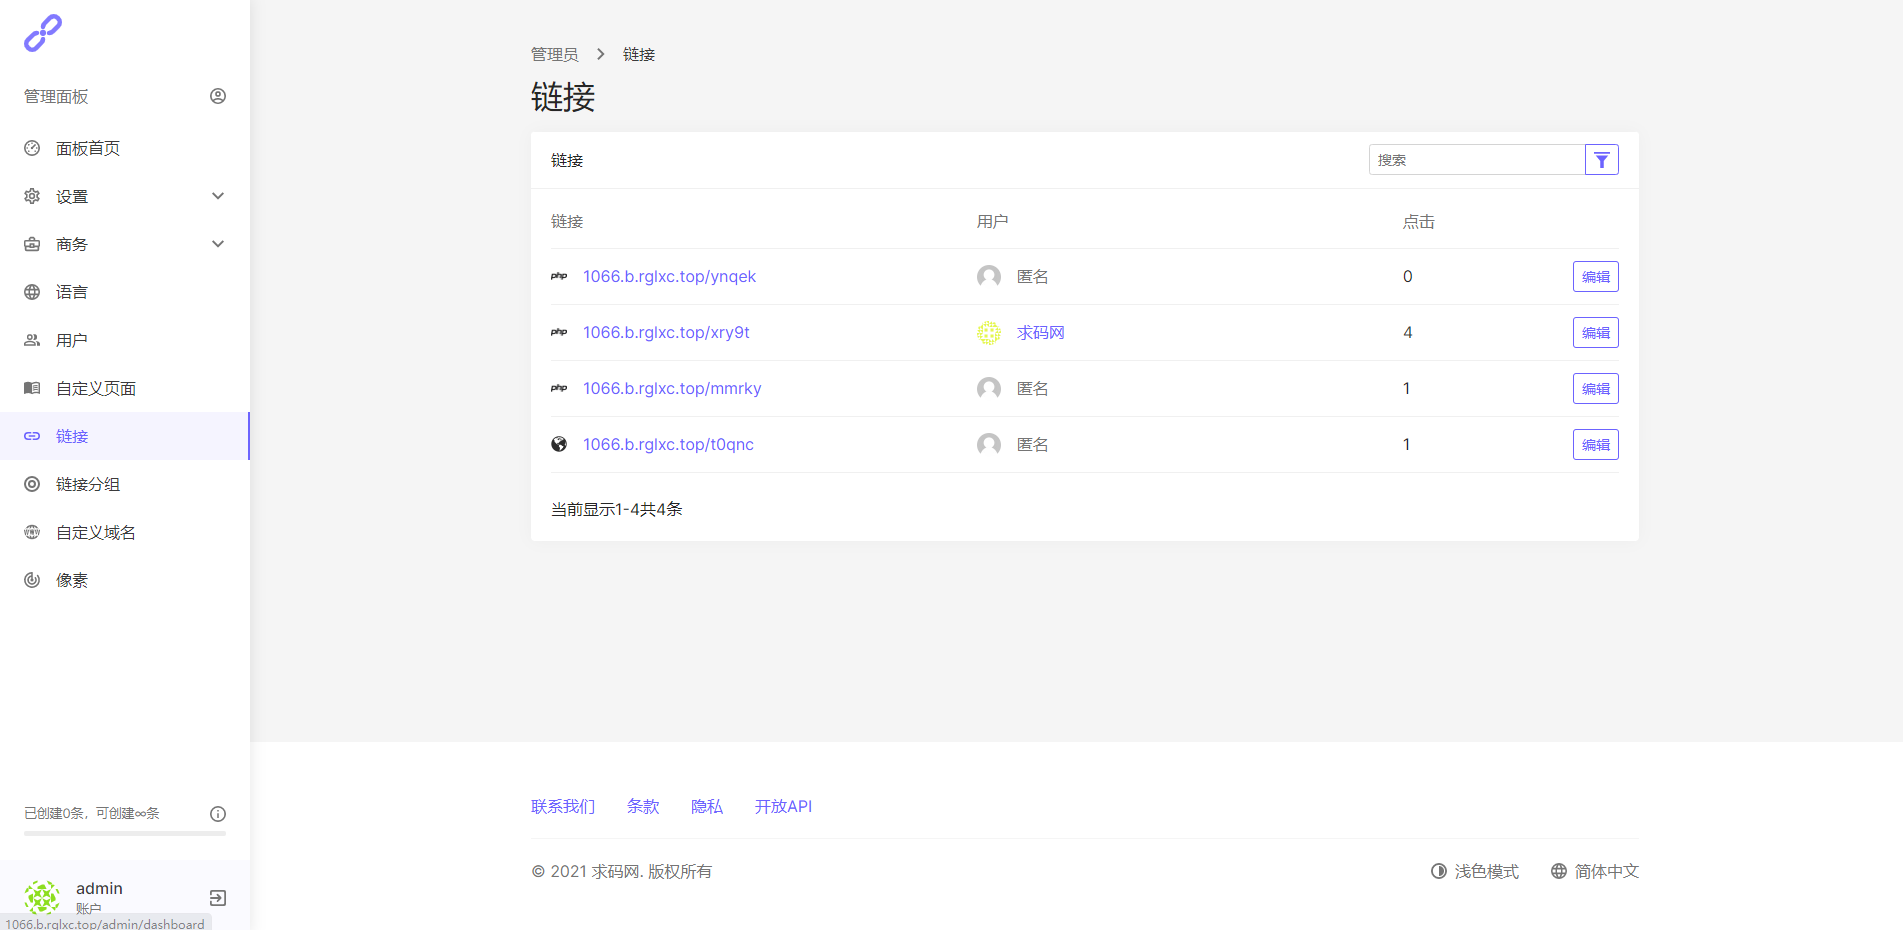The image size is (1903, 930).
Task: Focus the 搜索 search field
Action: [1475, 160]
